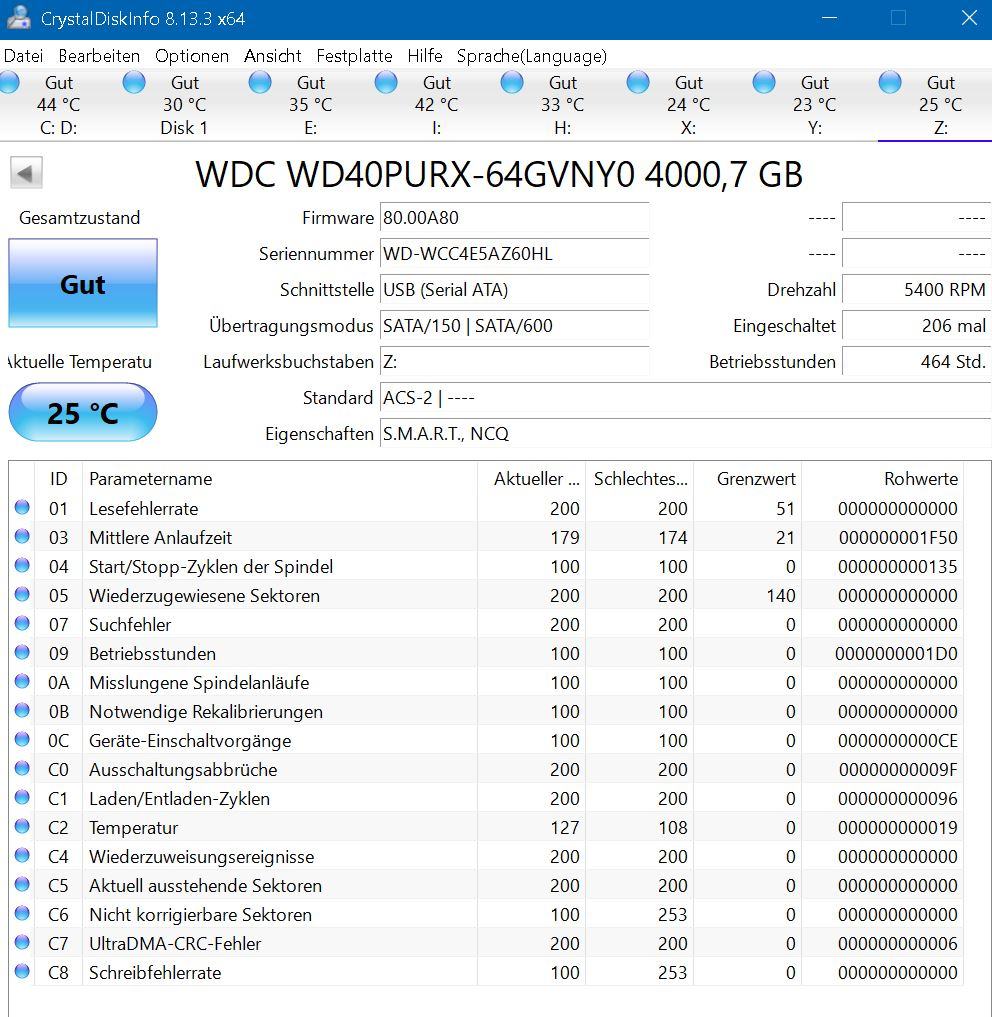Click status dot of Laden/Entladen-Zyklen row
The image size is (992, 1017).
pyautogui.click(x=22, y=797)
